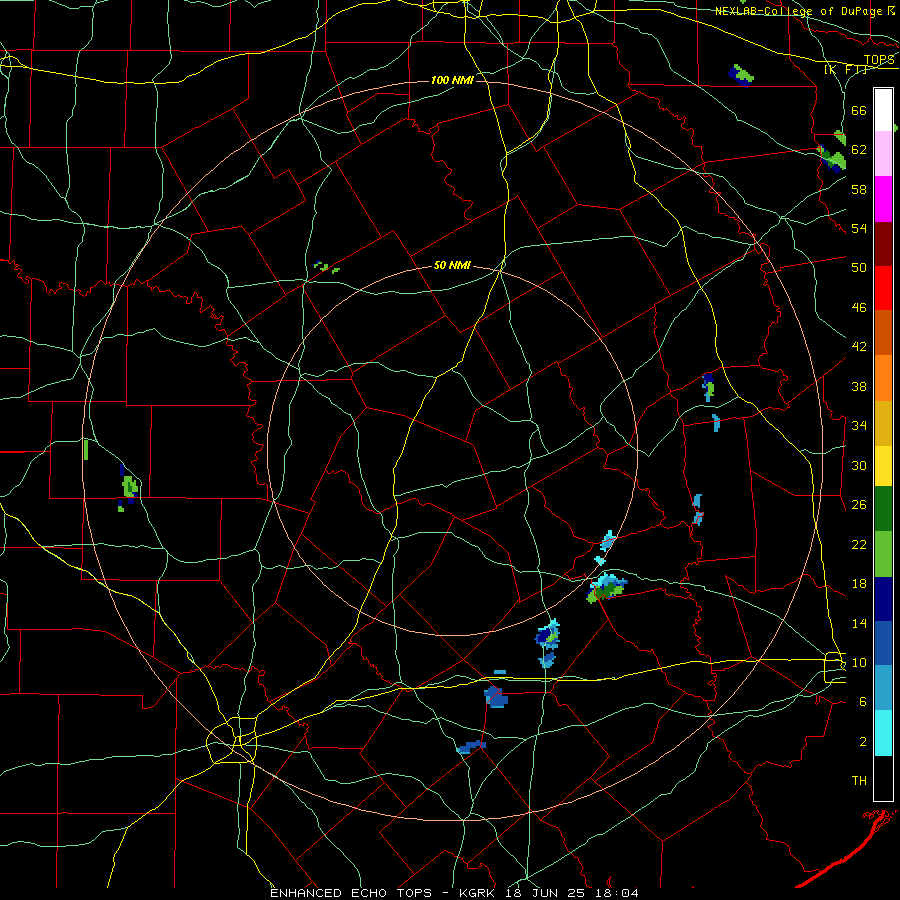Click the legend unit label "K FT"

[x=845, y=69]
